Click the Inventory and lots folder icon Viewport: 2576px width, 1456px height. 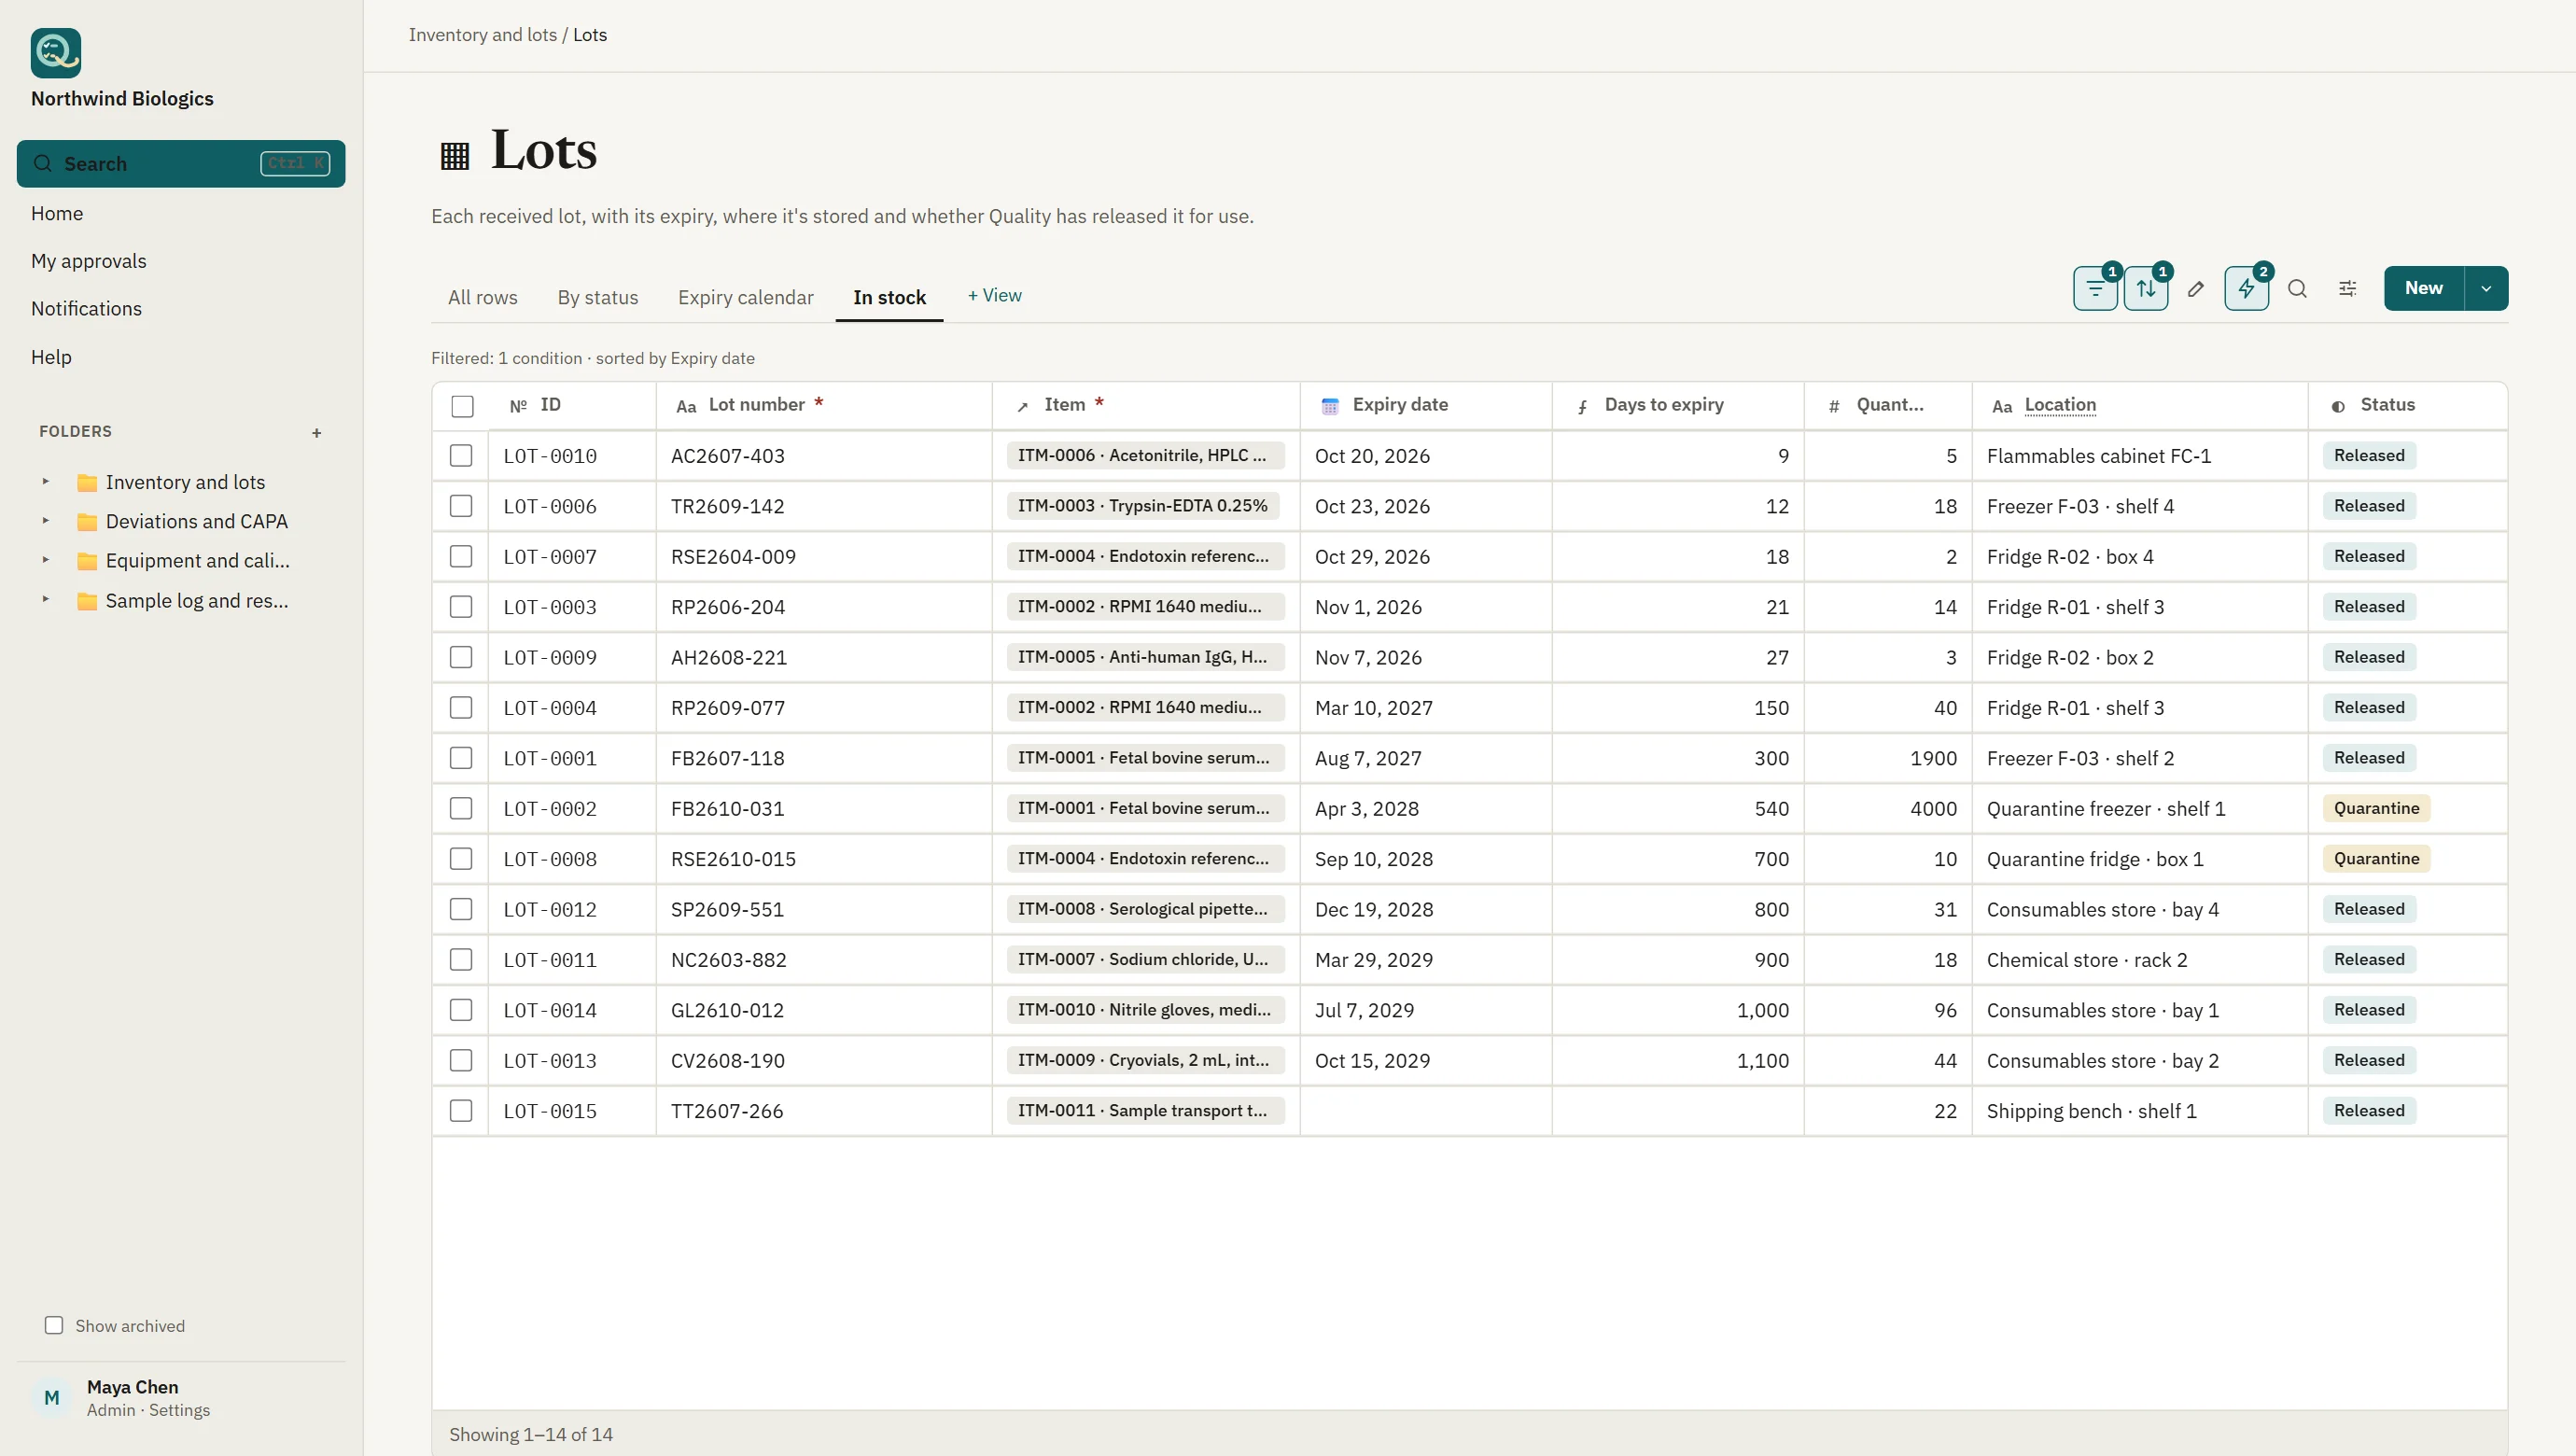(87, 483)
